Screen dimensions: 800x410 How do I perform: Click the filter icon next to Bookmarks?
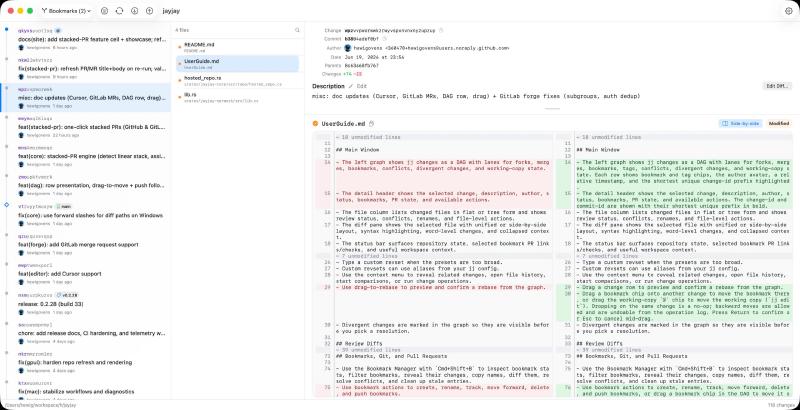click(x=105, y=11)
